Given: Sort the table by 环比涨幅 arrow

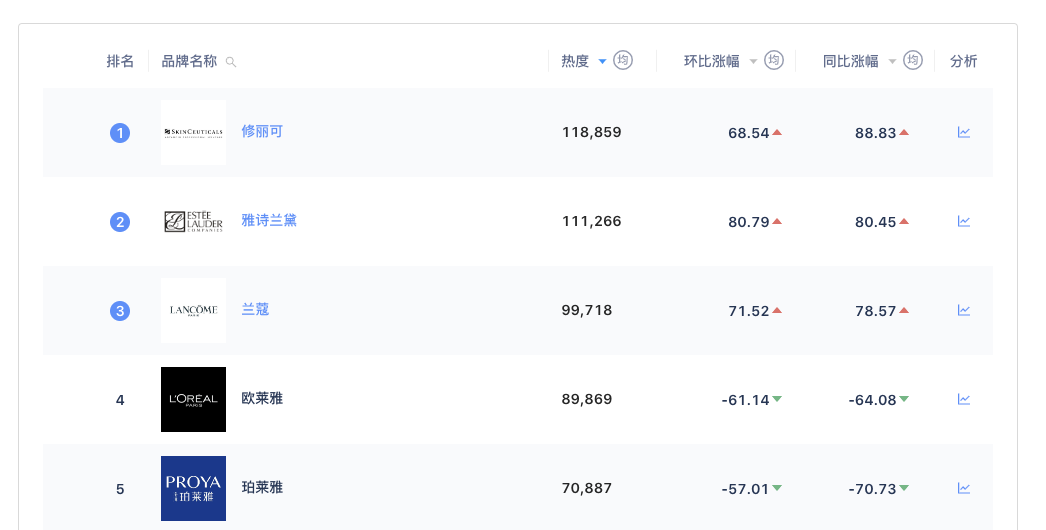Looking at the screenshot, I should pos(753,62).
